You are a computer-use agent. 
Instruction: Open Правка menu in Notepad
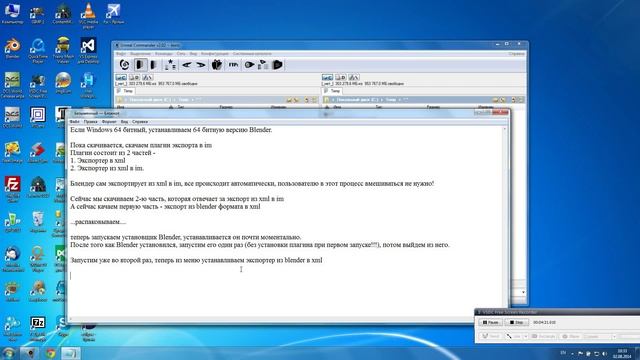(91, 122)
